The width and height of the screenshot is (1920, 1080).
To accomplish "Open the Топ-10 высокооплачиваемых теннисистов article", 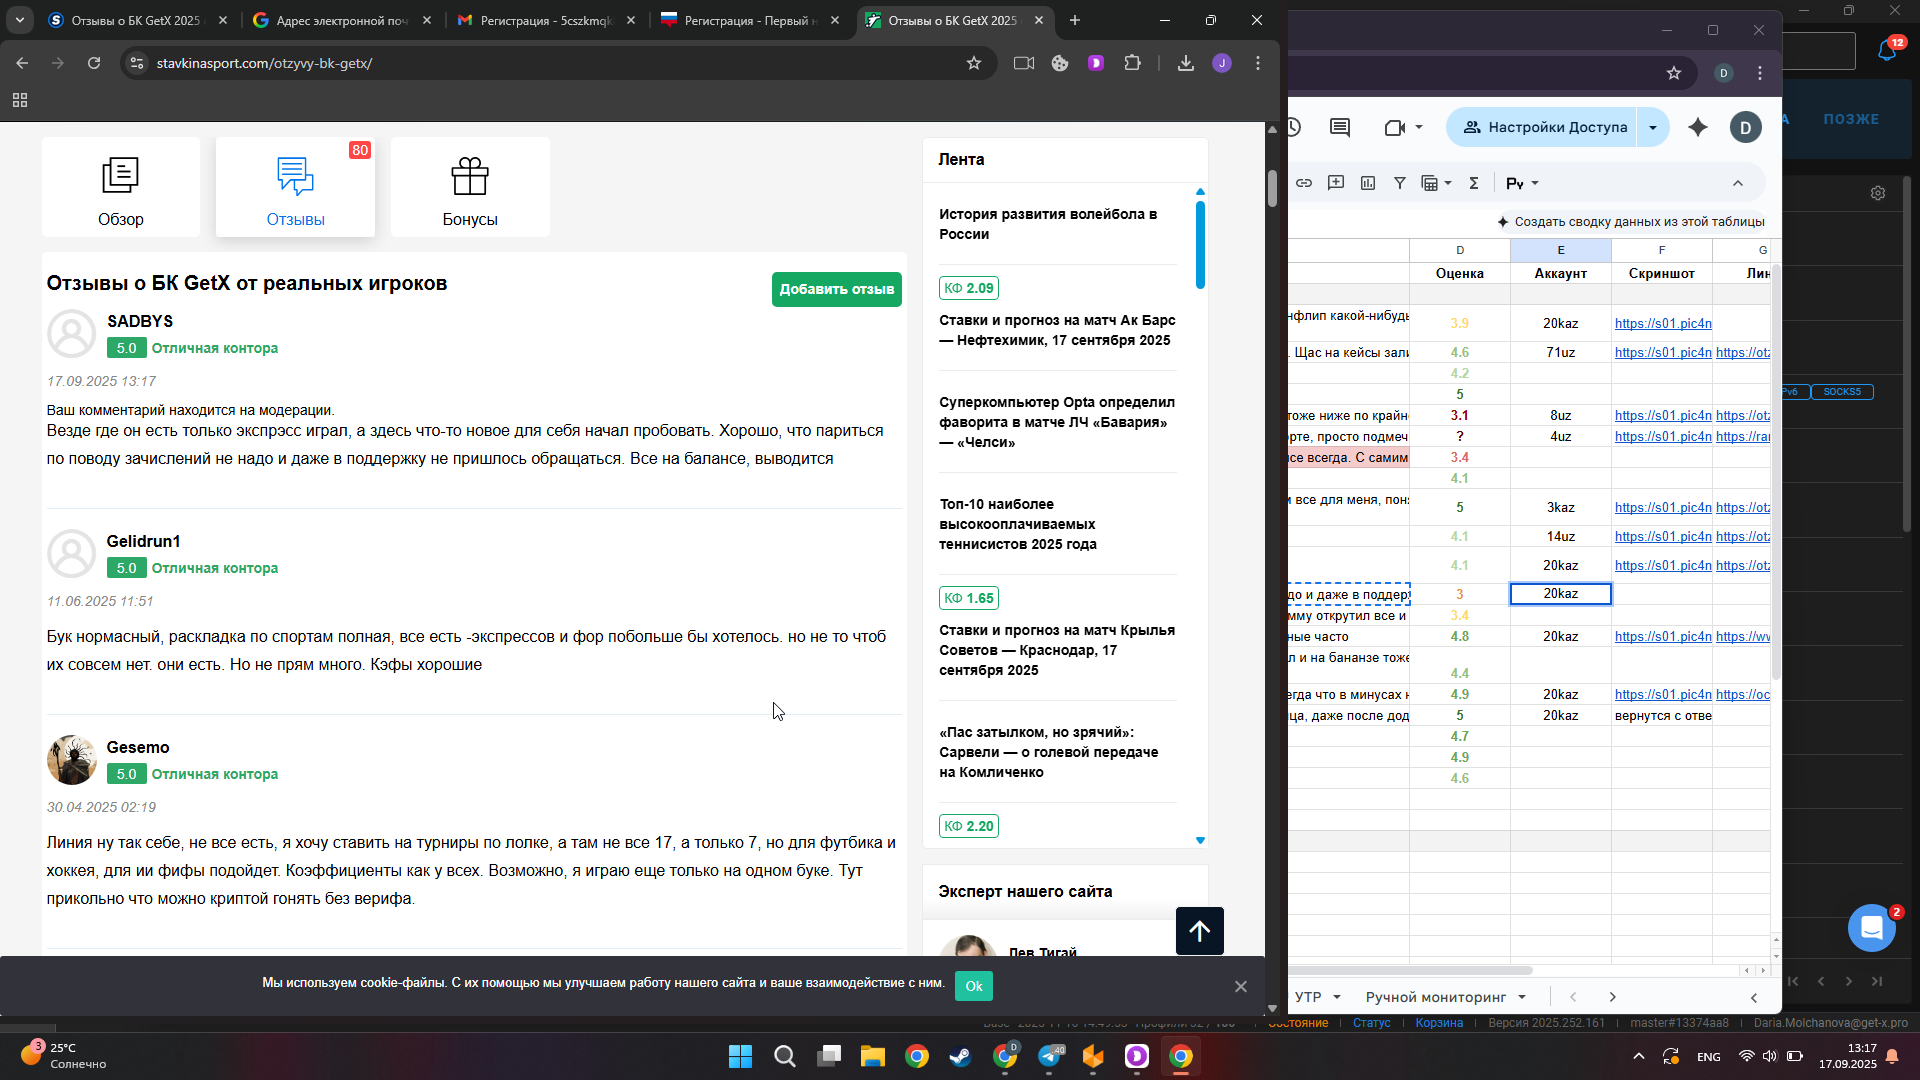I will click(1018, 524).
